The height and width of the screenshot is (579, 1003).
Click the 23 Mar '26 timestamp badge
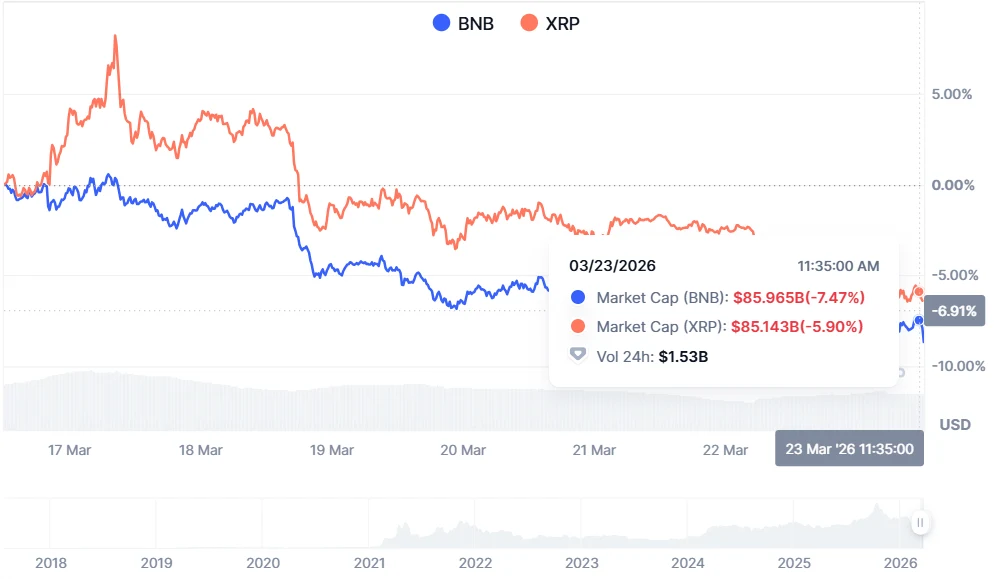click(x=849, y=448)
